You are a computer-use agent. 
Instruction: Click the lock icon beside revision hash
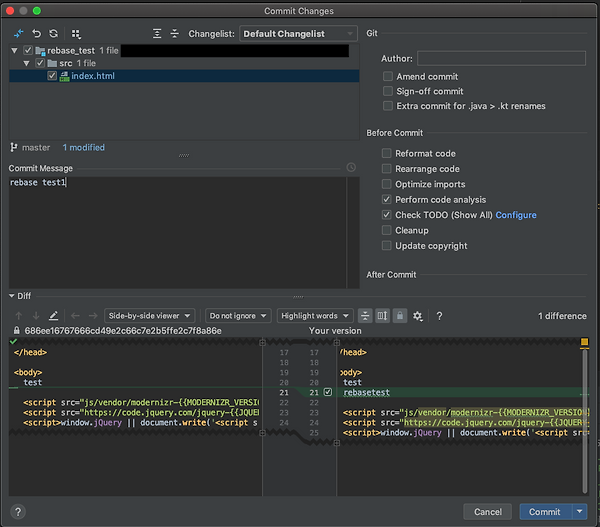coord(16,330)
